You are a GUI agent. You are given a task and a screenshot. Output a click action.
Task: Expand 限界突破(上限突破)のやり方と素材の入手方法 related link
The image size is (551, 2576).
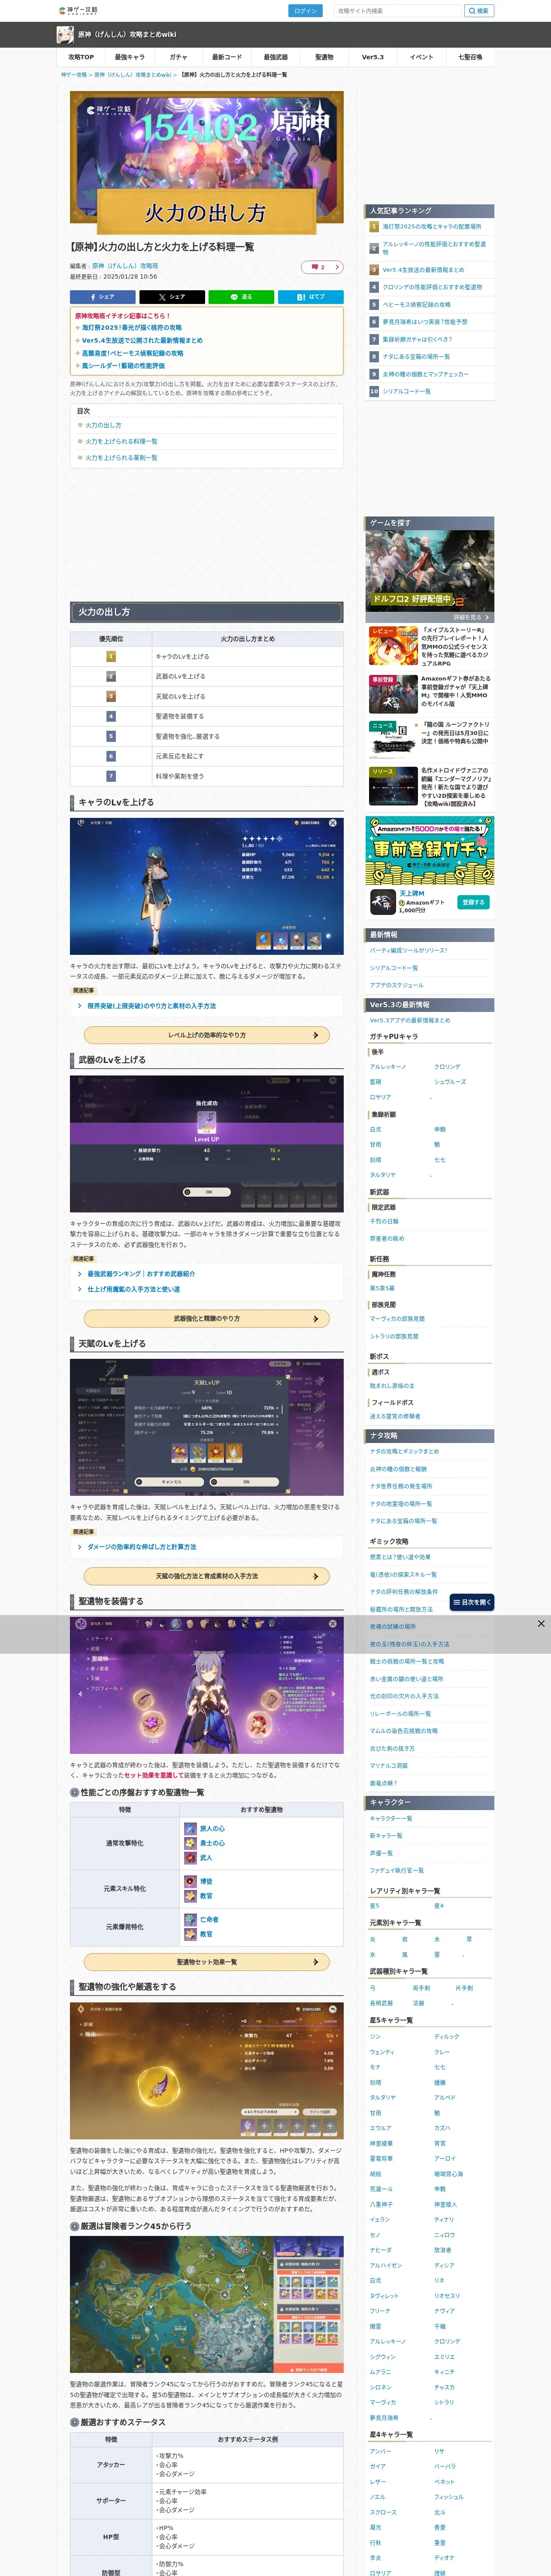tap(151, 1006)
